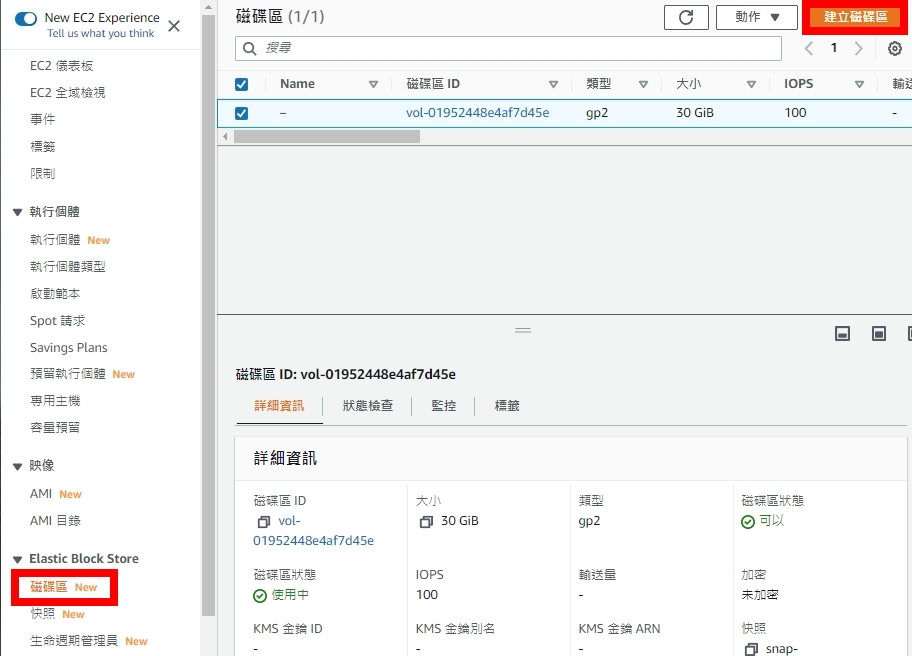Open 事件 in sidebar
Screen dimensions: 912x656
(x=42, y=119)
